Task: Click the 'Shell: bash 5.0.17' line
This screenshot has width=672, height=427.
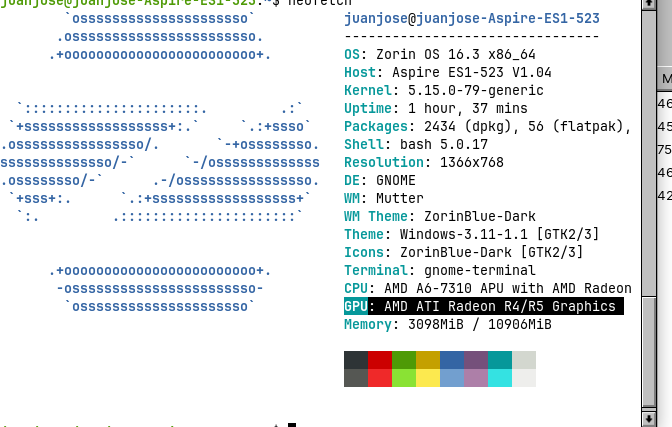Action: point(416,144)
